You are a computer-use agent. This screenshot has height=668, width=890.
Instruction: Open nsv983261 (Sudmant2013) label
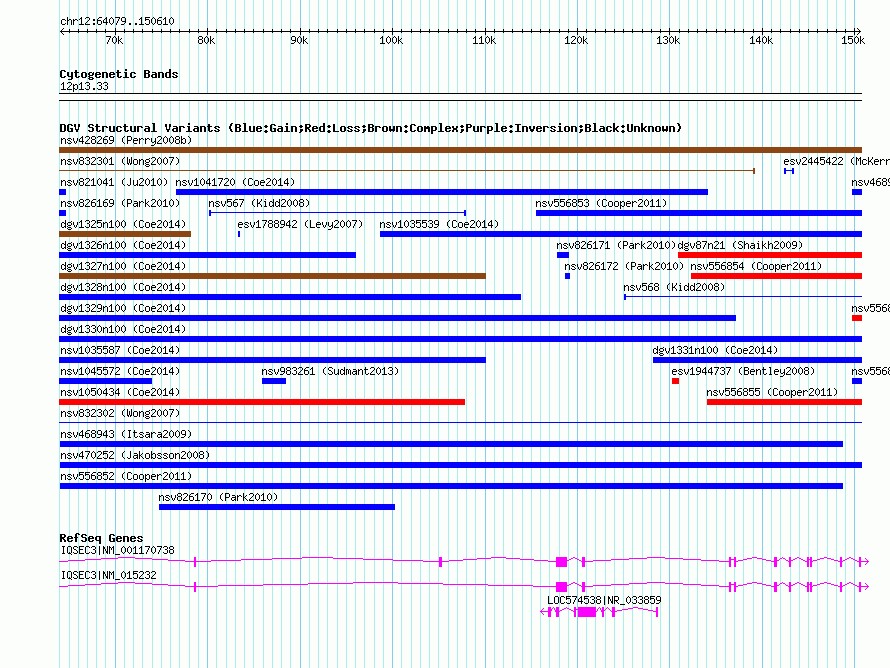(330, 371)
